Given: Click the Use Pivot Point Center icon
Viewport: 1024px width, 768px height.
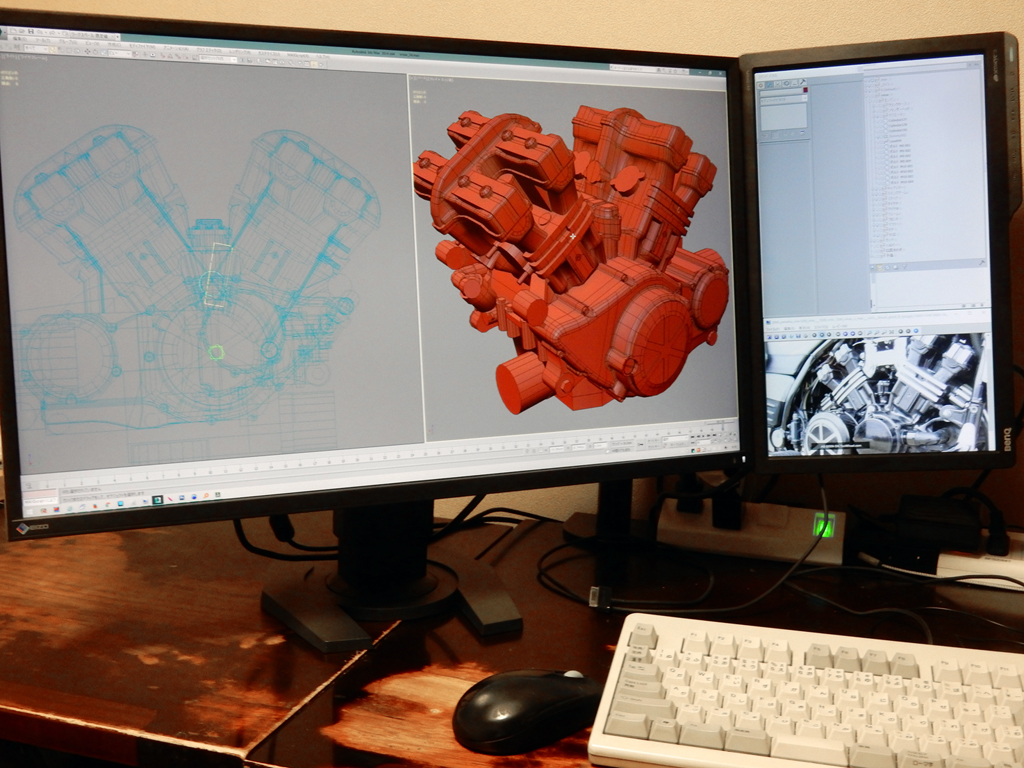Looking at the screenshot, I should pyautogui.click(x=135, y=54).
